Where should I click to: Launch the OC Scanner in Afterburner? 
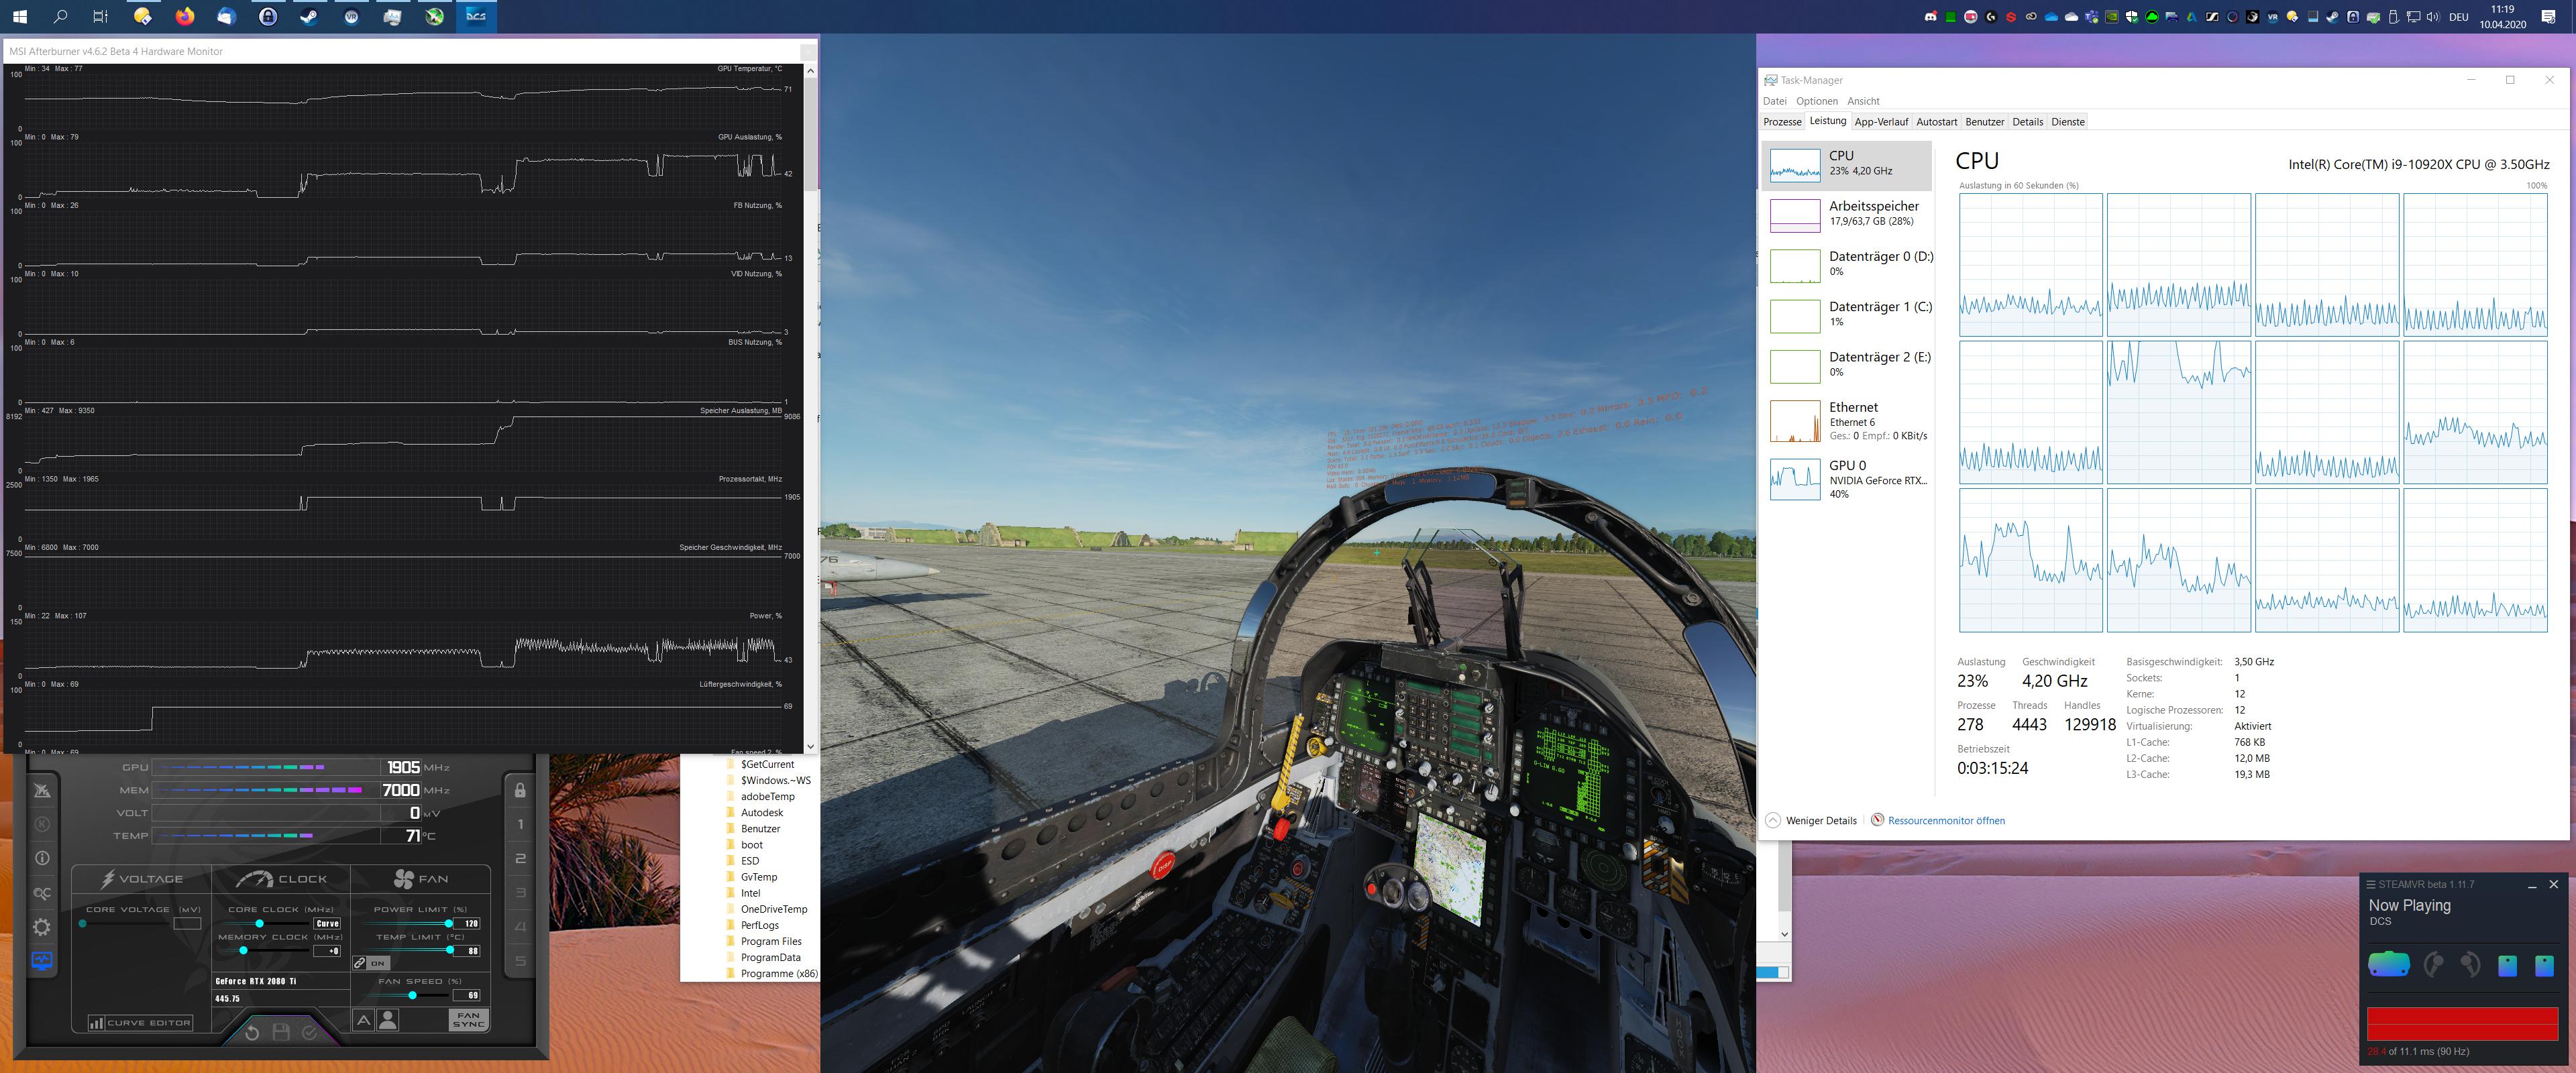42,893
